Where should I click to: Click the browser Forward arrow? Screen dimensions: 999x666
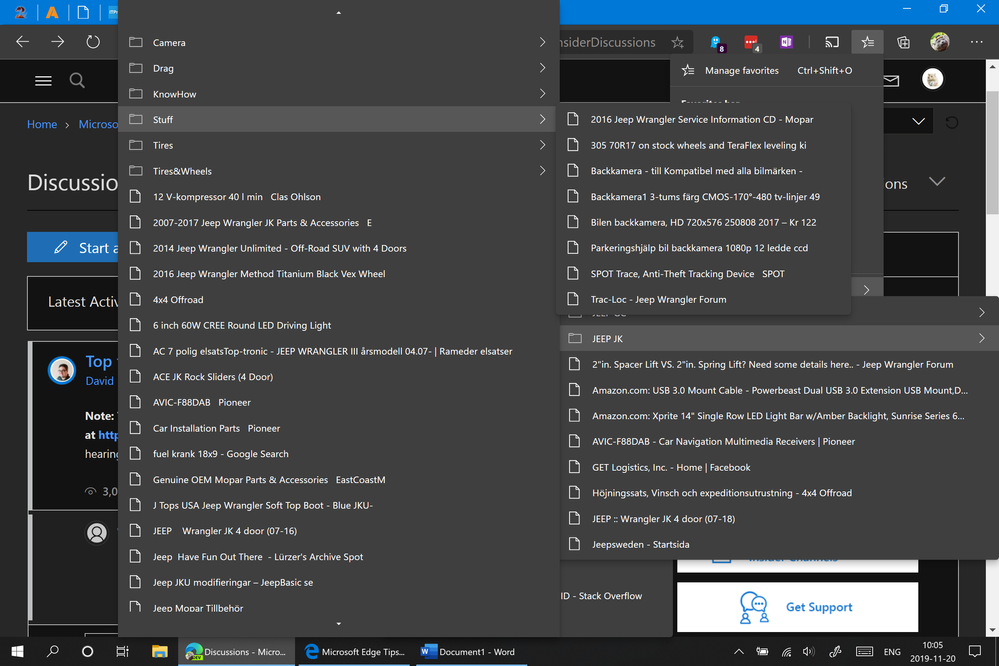58,42
